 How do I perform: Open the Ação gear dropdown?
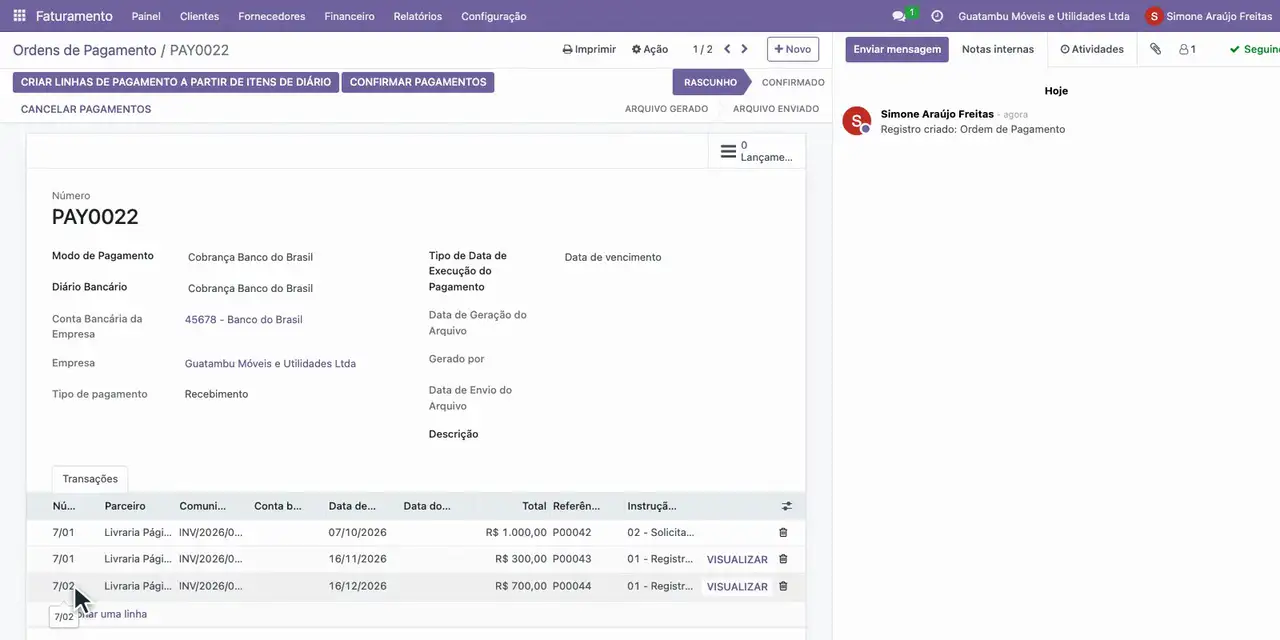click(650, 49)
